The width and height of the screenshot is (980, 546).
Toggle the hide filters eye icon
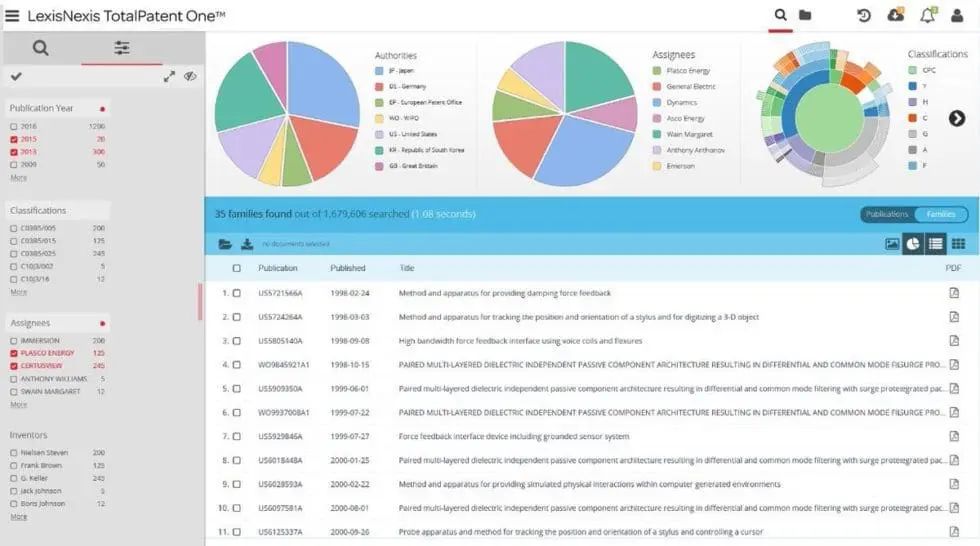click(190, 76)
